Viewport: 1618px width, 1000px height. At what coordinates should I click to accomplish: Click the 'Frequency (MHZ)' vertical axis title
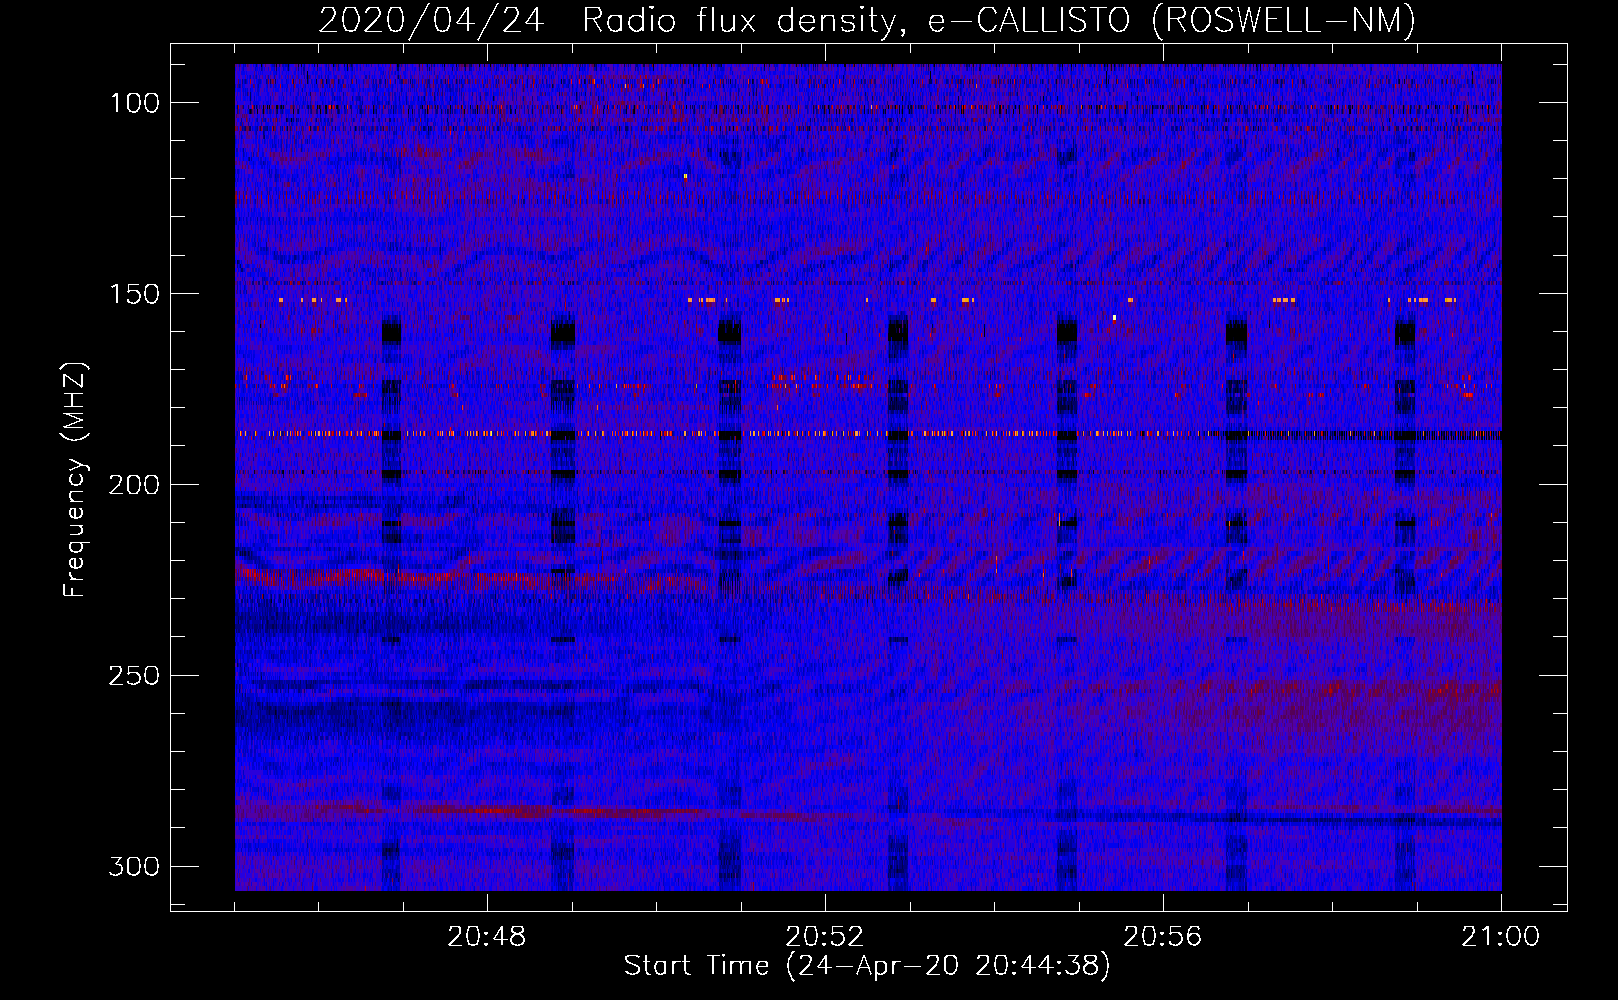point(75,479)
